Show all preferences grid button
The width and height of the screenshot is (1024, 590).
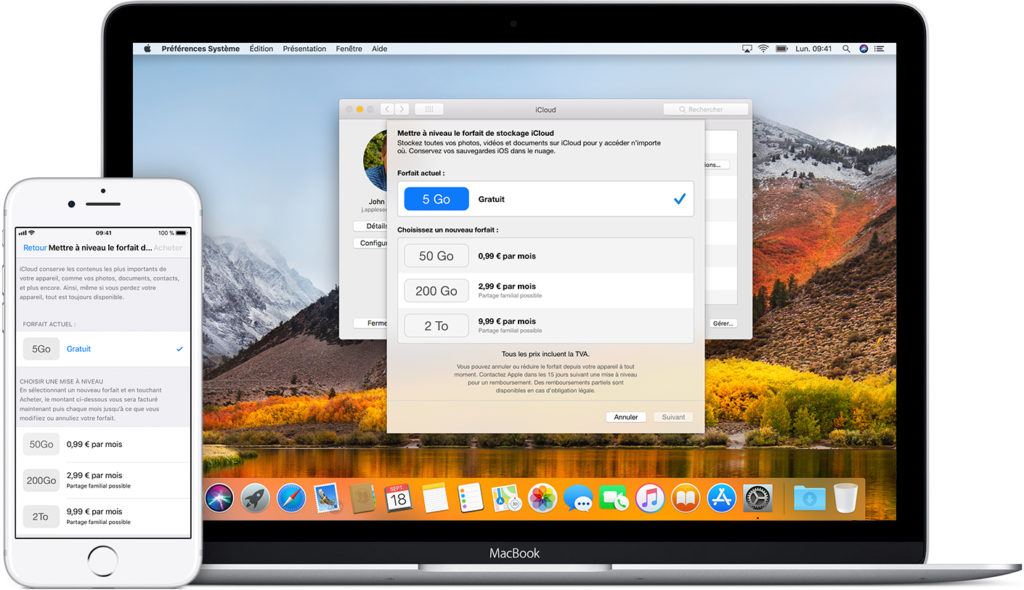(x=429, y=109)
